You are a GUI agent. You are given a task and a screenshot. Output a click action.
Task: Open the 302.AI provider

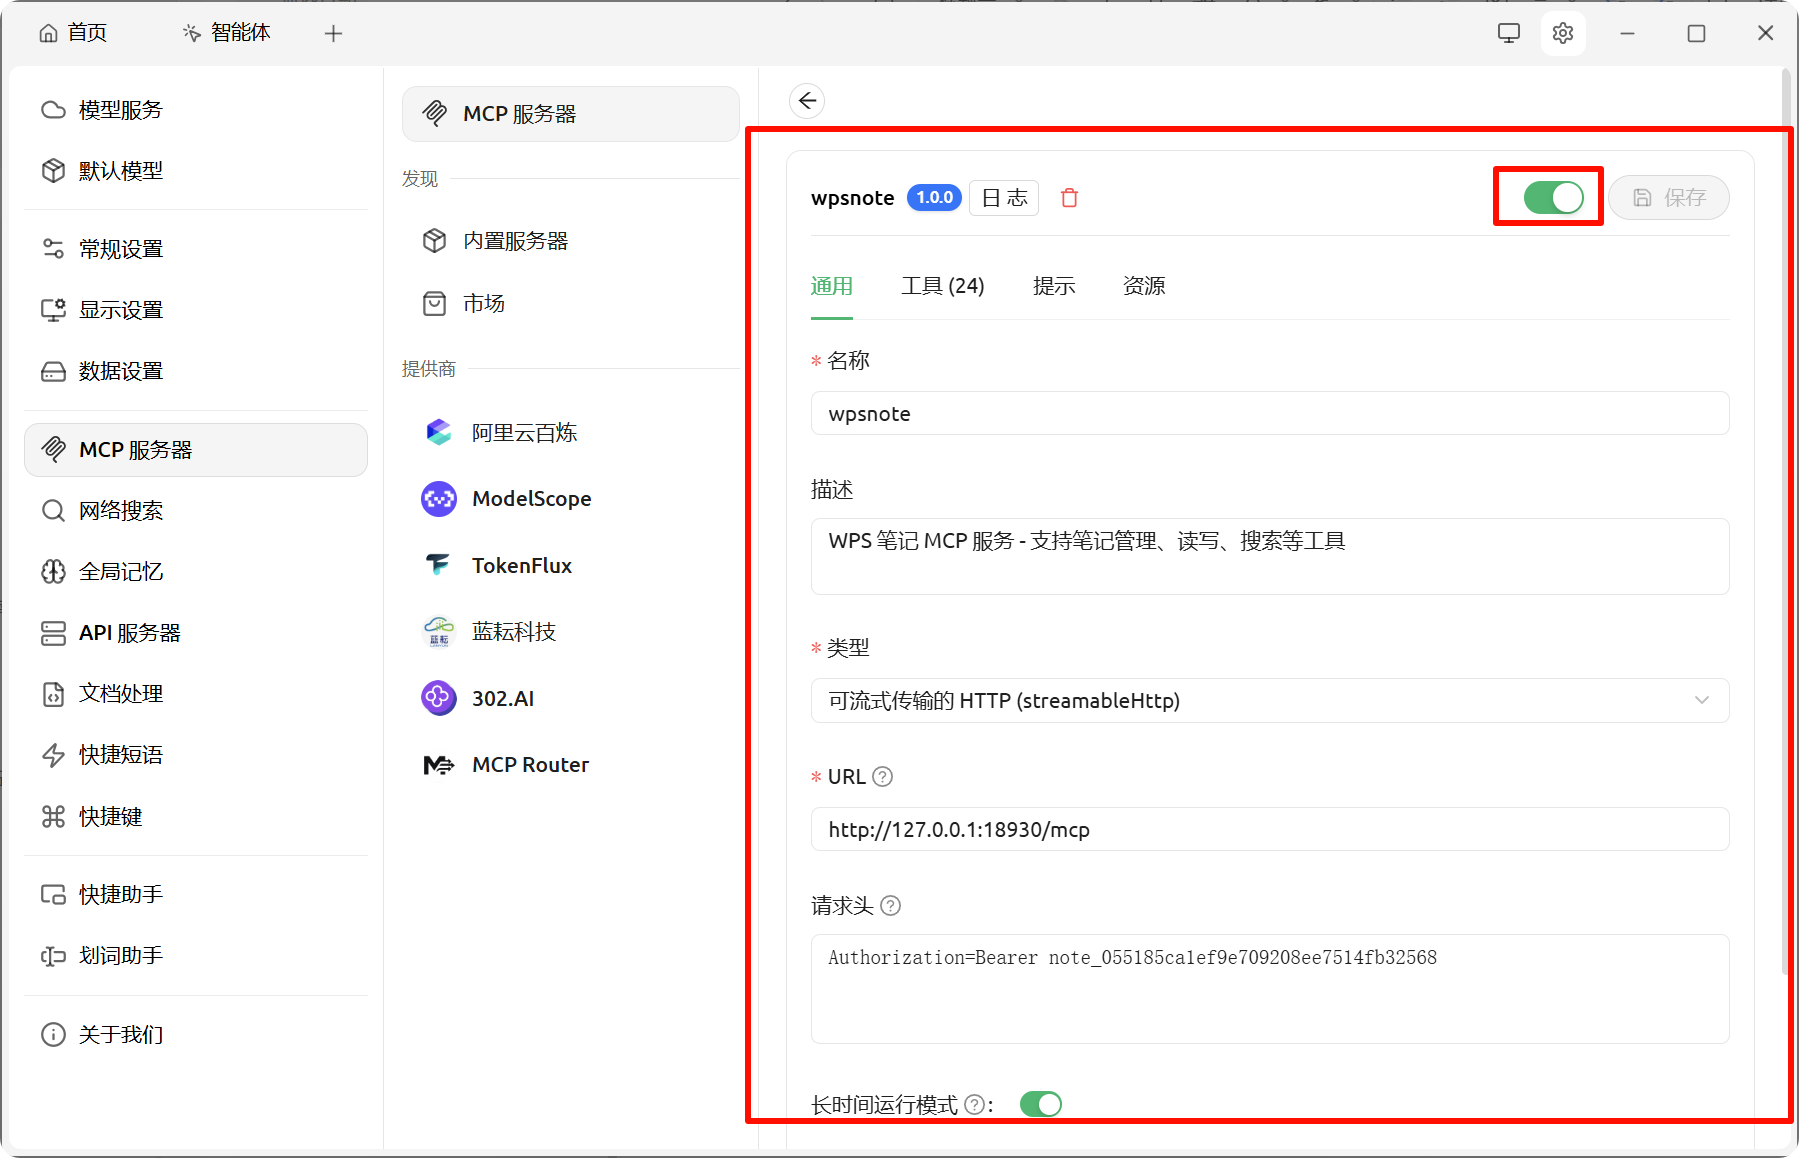[571, 698]
